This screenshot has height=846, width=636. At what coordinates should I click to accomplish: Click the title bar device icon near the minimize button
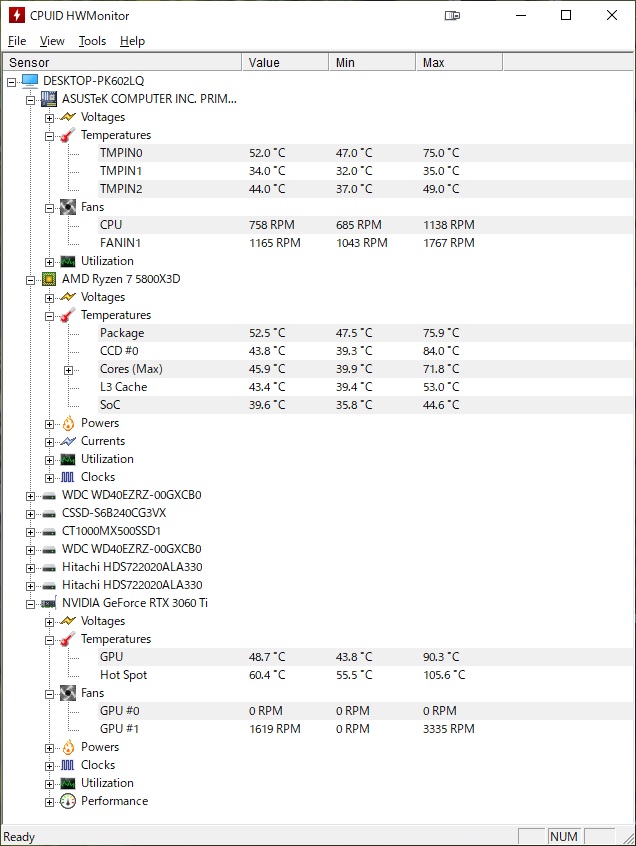coord(452,16)
